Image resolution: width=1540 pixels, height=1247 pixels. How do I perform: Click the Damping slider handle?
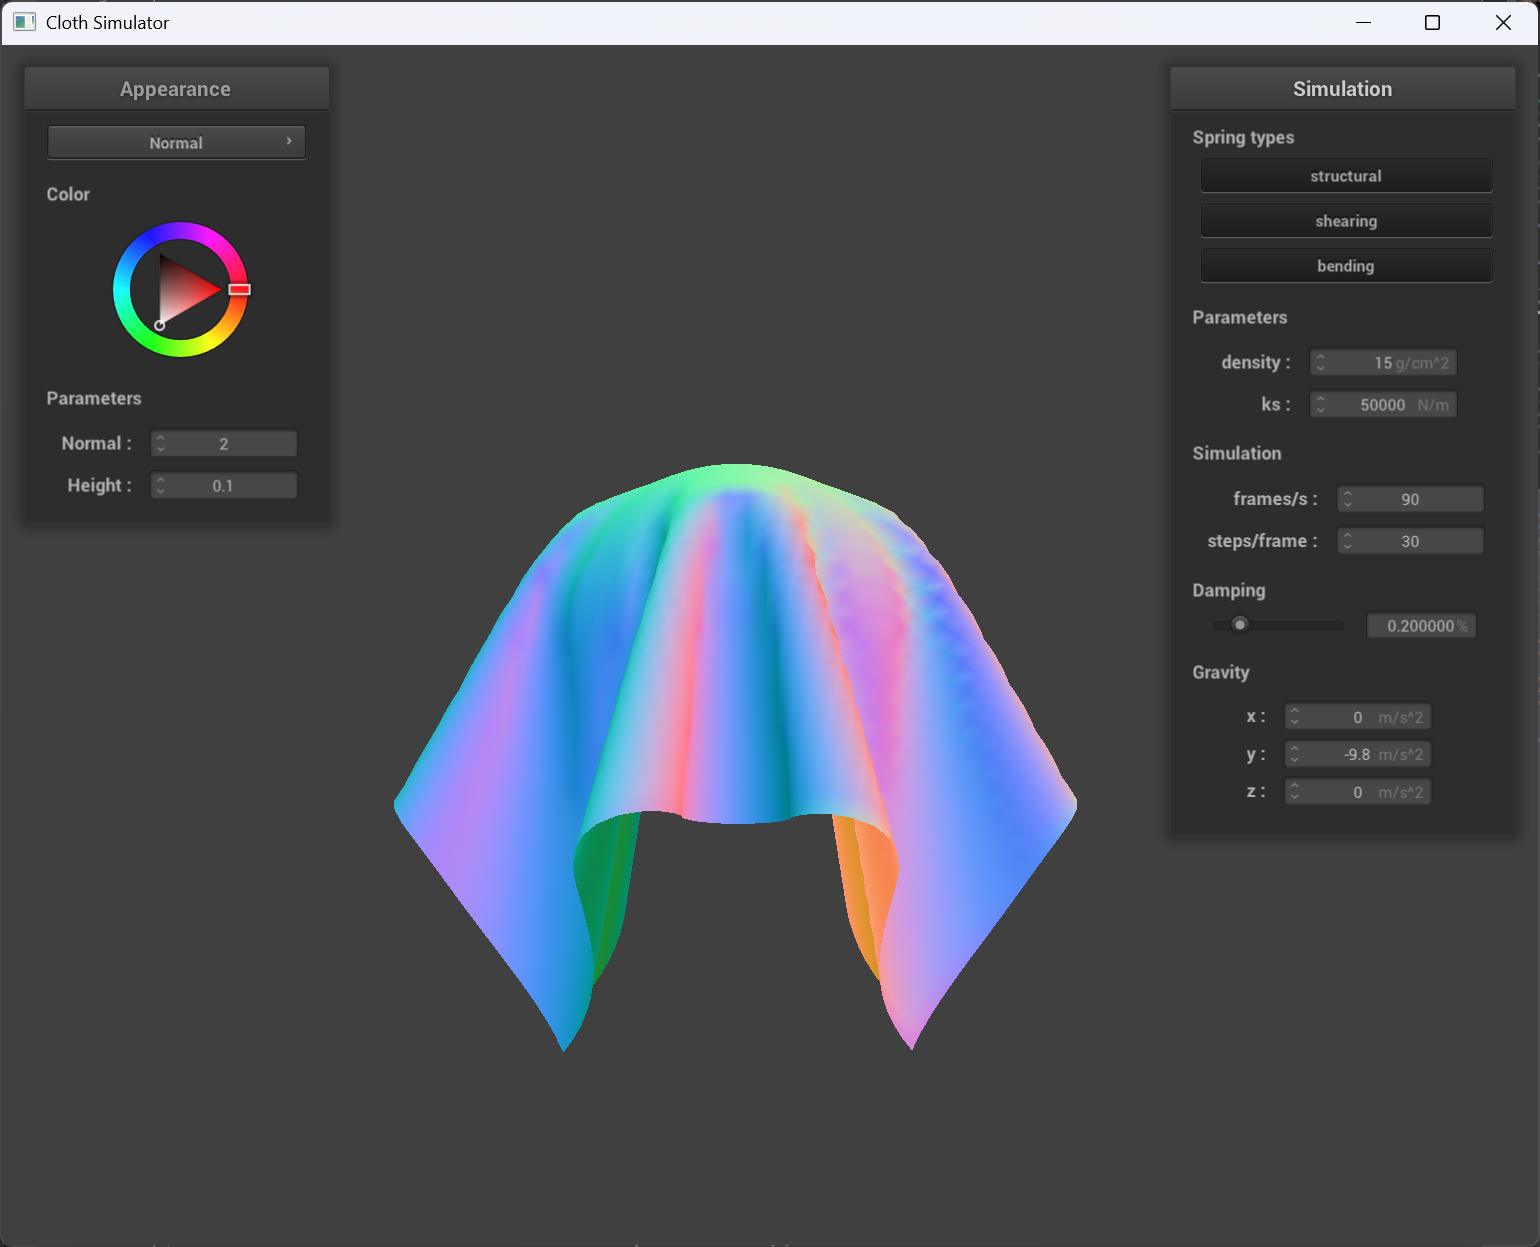[1240, 625]
